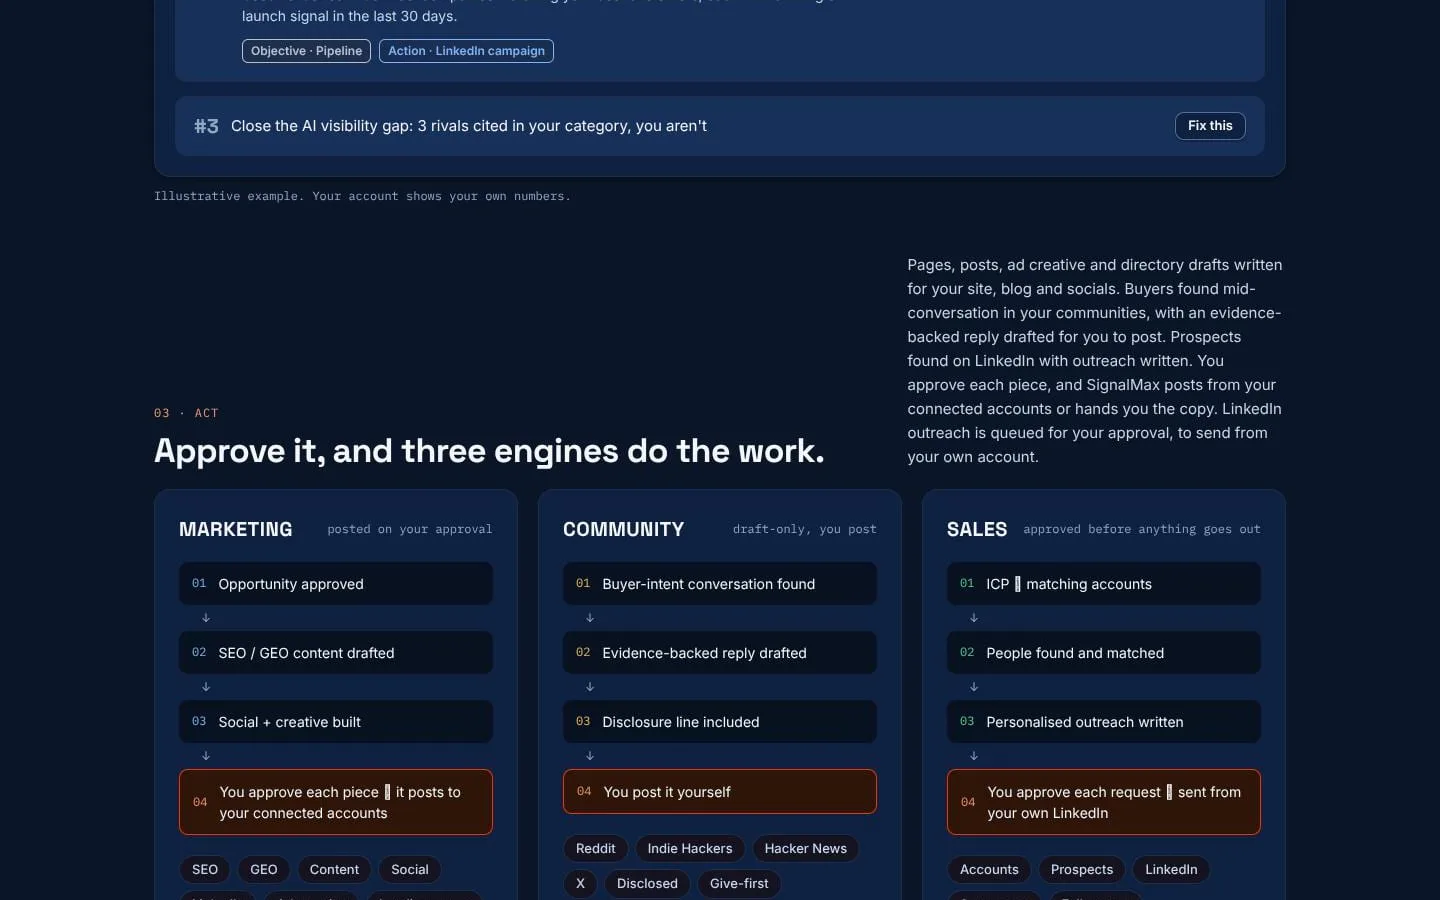Select the Personalised outreach written step
The width and height of the screenshot is (1440, 900).
(1104, 722)
